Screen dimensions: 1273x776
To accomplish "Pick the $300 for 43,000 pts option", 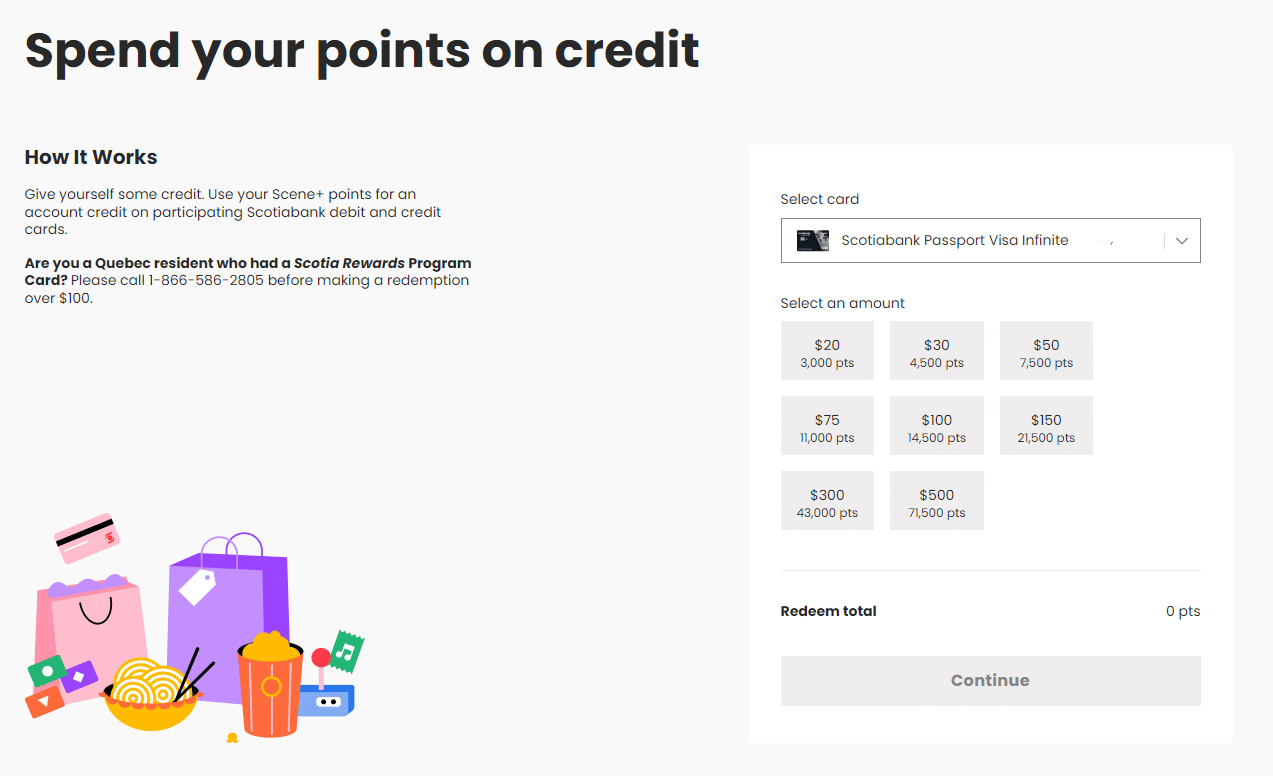I will coord(827,501).
